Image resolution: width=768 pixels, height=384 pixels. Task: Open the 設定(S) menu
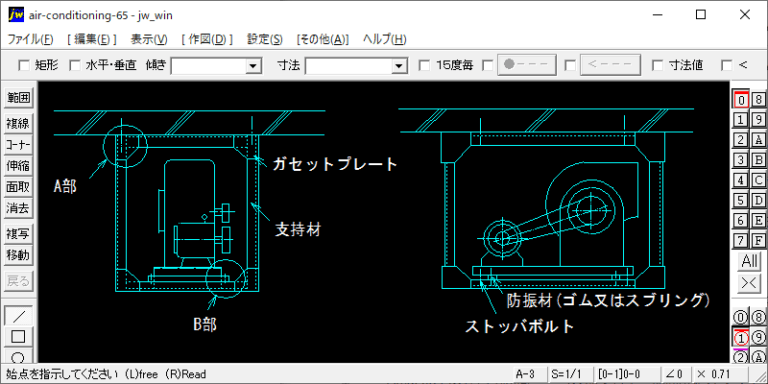[264, 40]
